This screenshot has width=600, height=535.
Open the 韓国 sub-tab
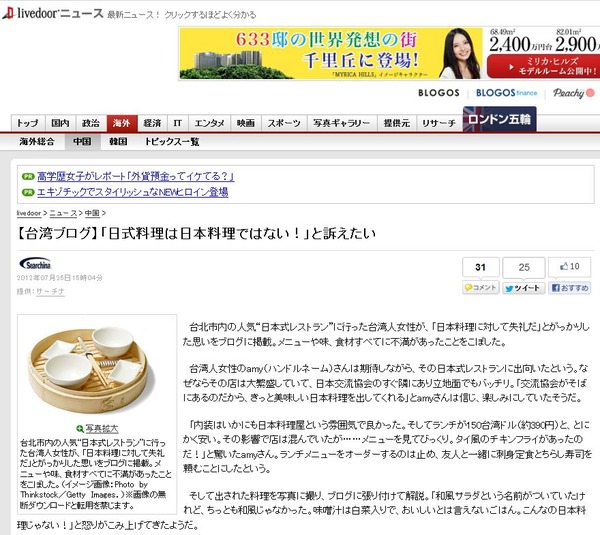[118, 142]
